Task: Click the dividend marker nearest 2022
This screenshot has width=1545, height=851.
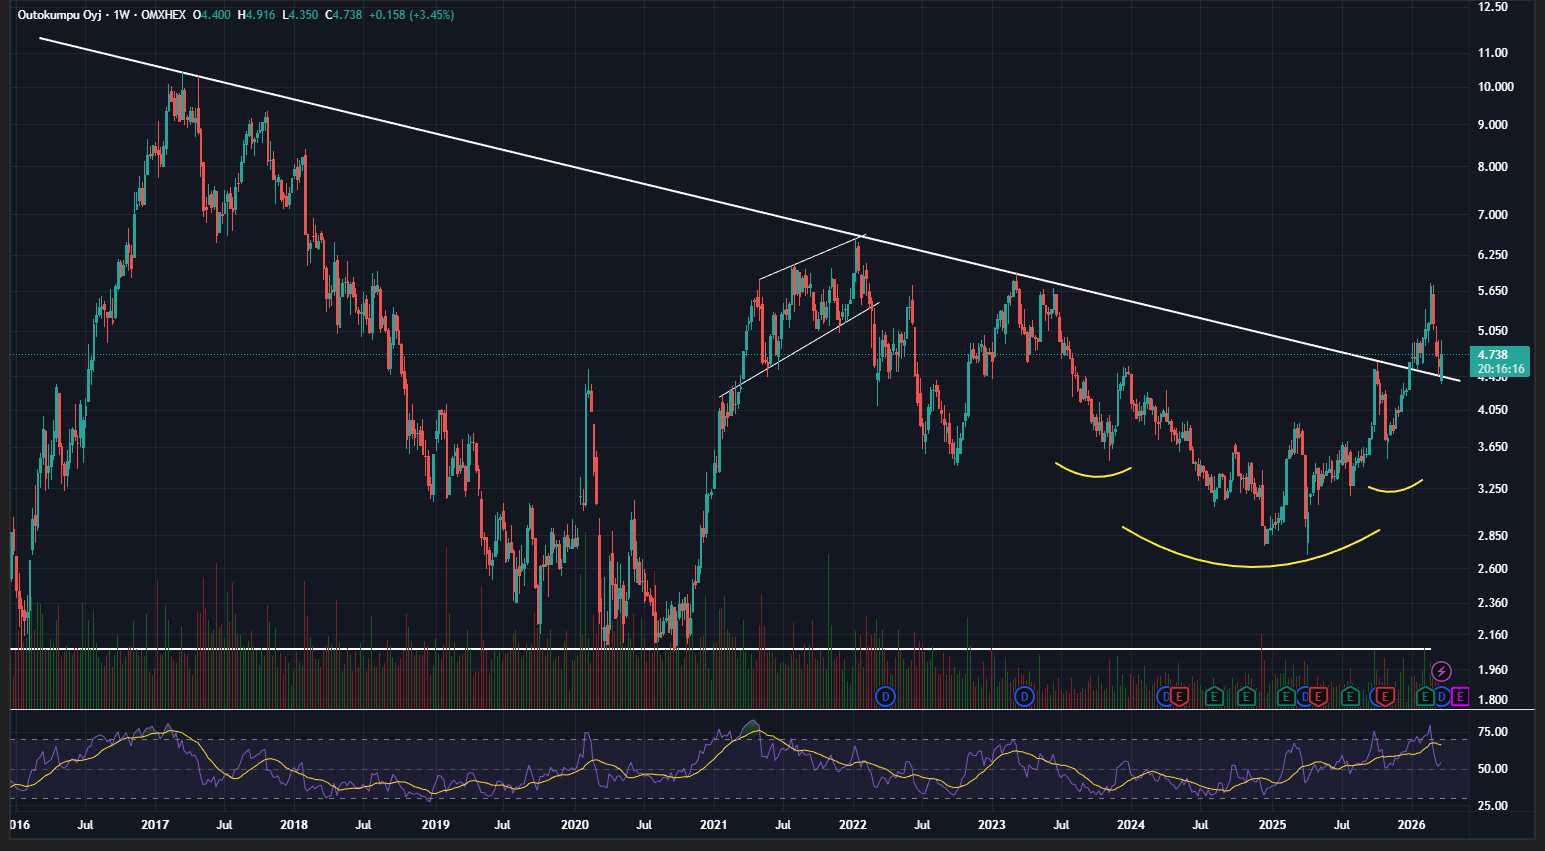Action: tap(884, 696)
